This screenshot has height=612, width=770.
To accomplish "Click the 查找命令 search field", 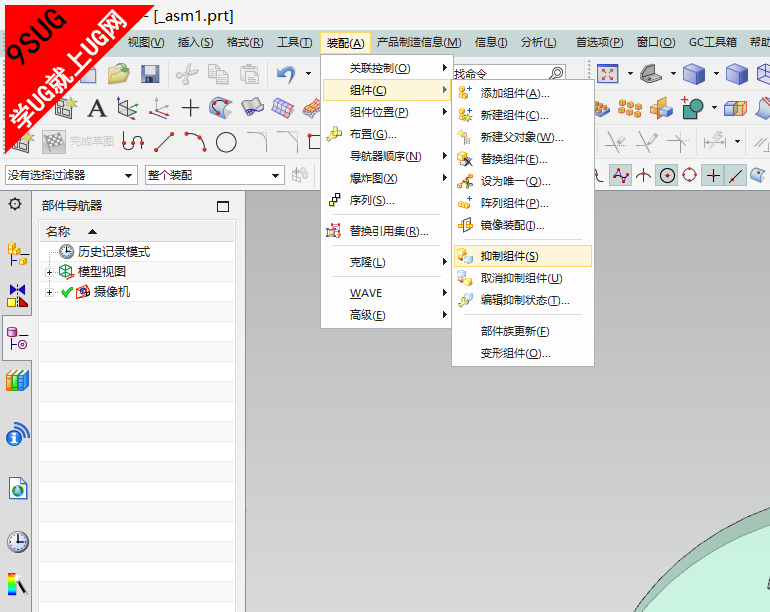I will point(501,74).
